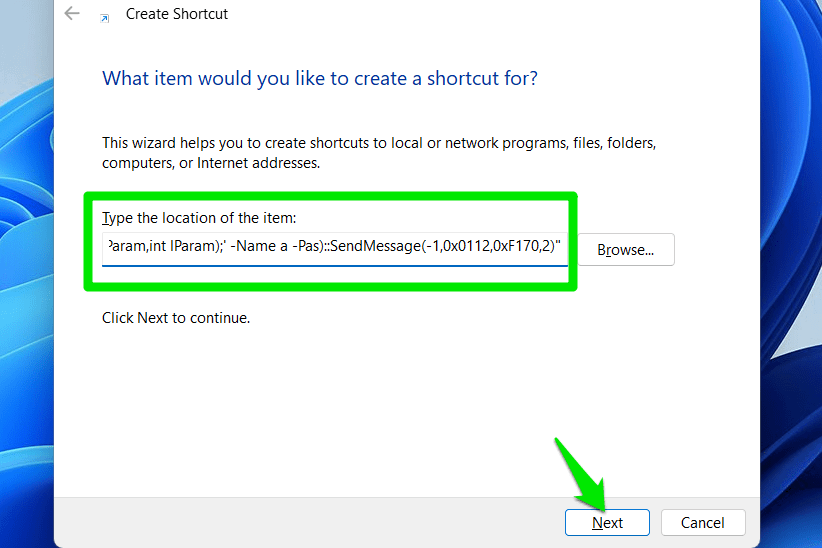
Task: Click the blue heading about creating a shortcut
Action: click(x=319, y=78)
